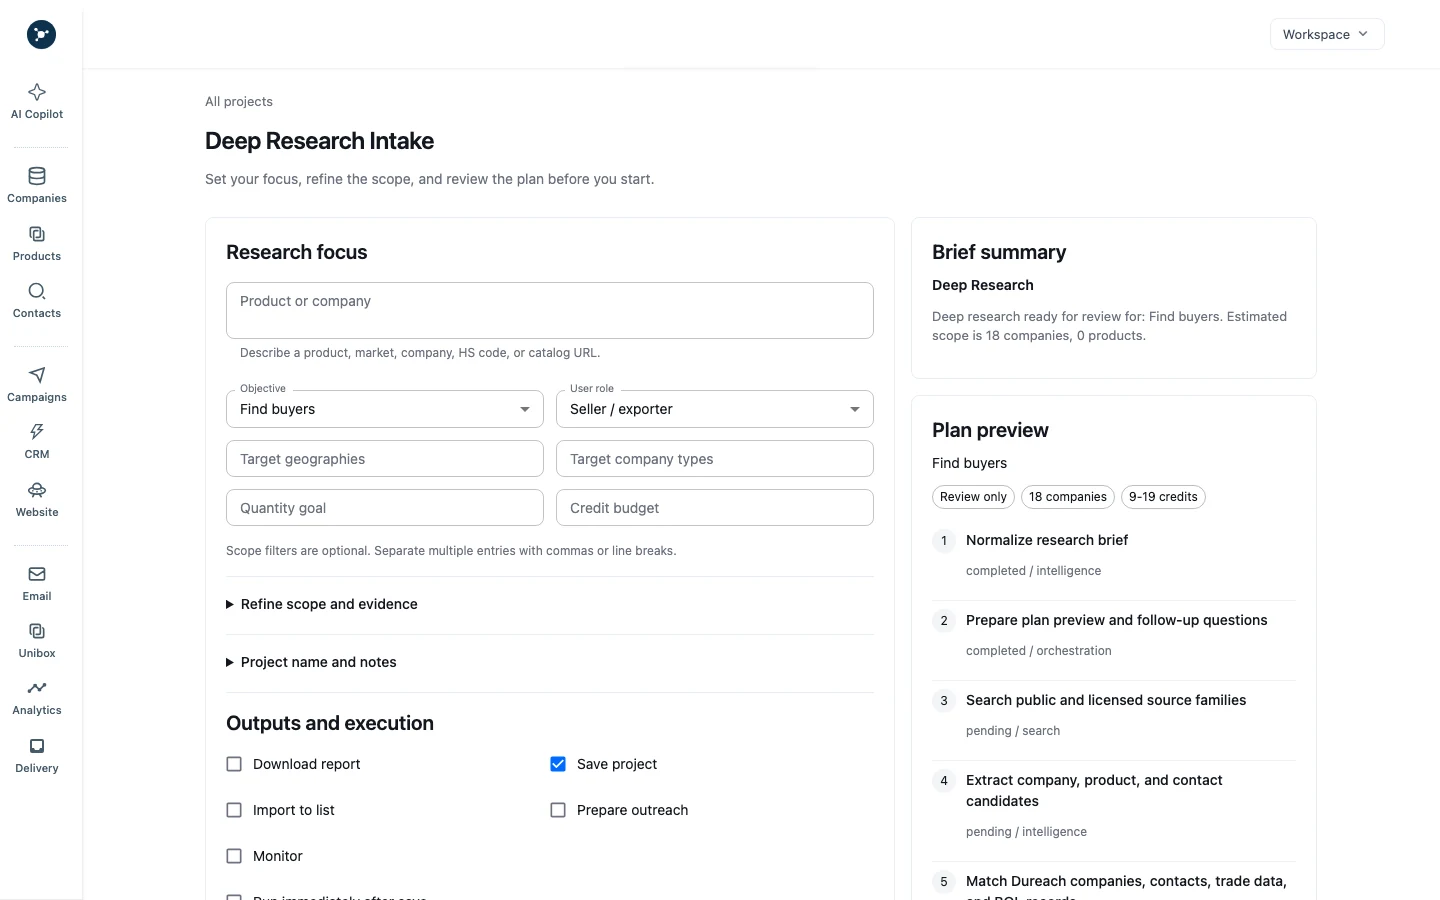Select 'Prepare plan preview and follow-up questions' step
Viewport: 1440px width, 900px height.
tap(1116, 620)
